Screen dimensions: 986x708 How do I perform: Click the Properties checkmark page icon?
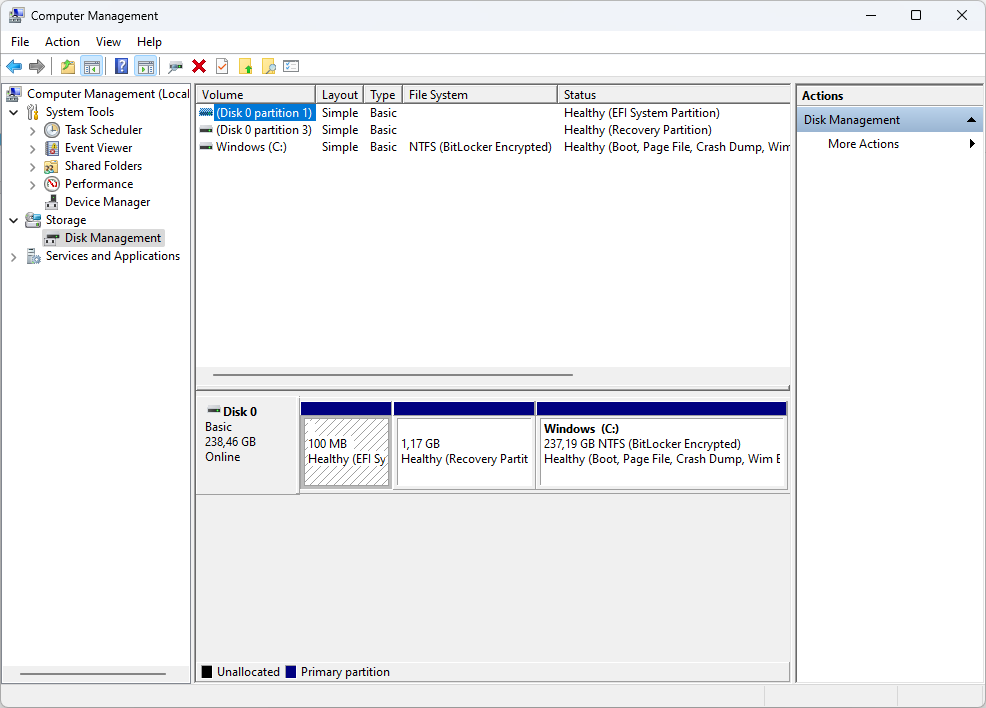222,66
